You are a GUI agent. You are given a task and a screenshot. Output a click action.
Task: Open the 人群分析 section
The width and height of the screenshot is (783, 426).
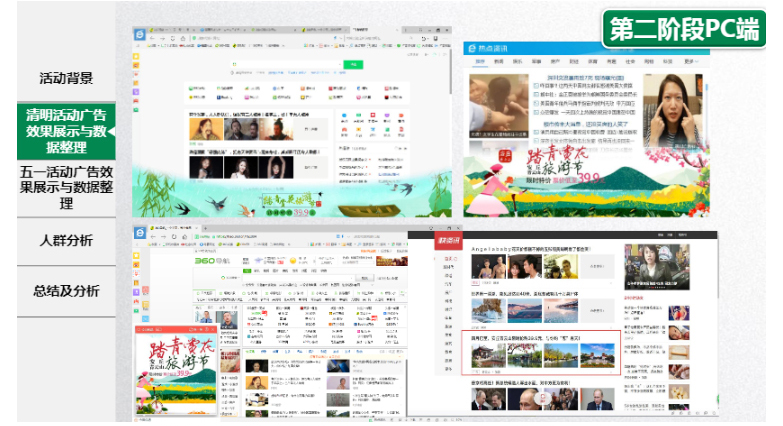[66, 240]
